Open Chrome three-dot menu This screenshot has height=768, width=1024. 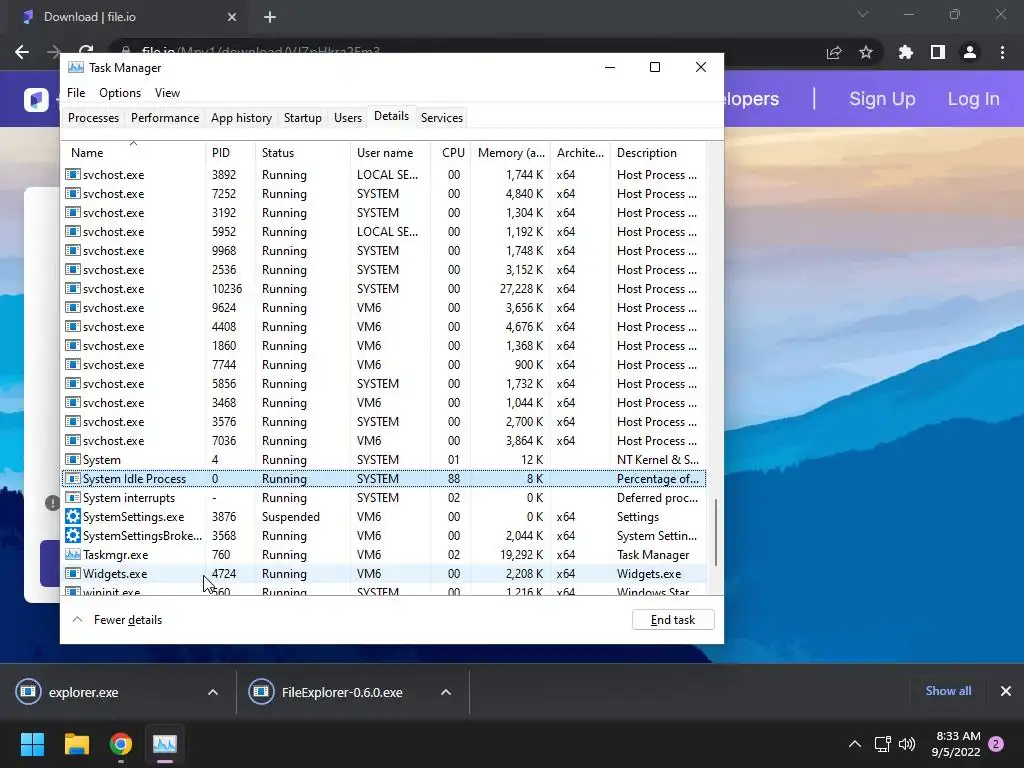pyautogui.click(x=1002, y=52)
